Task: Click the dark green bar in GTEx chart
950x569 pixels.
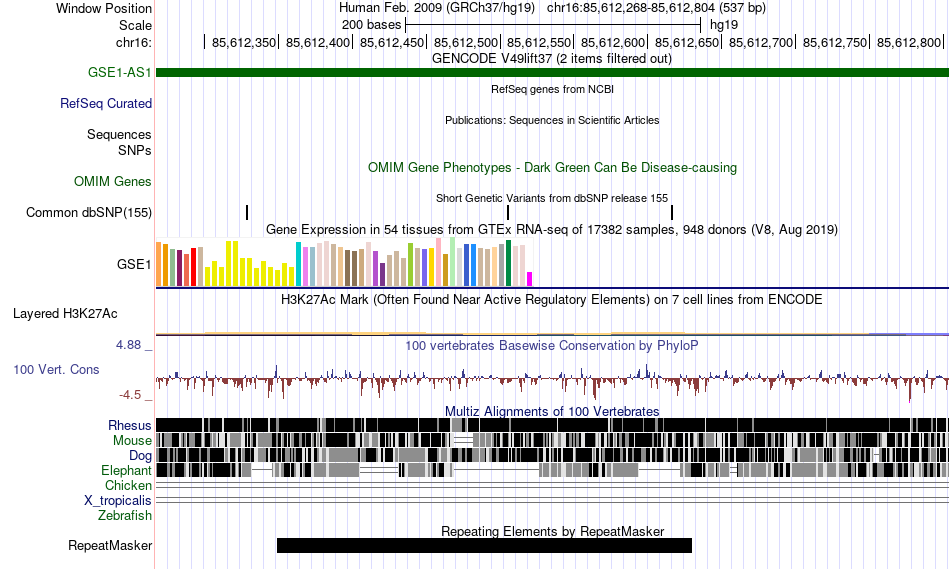Action: 508,263
